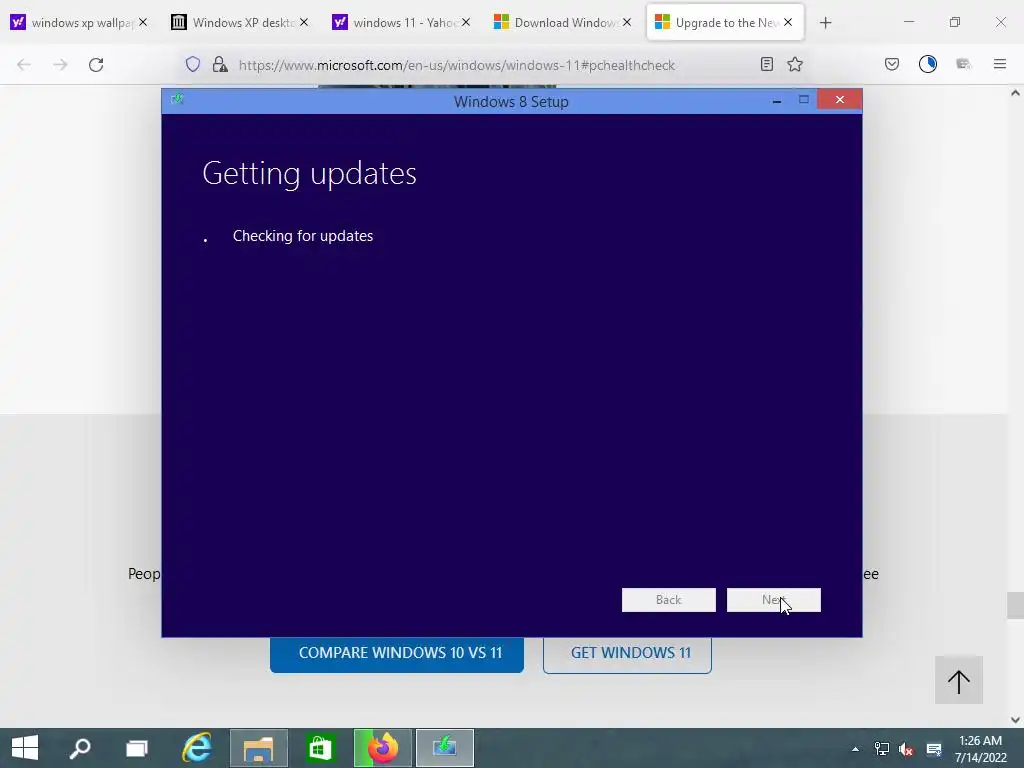Open Task View on the taskbar
Viewport: 1024px width, 768px height.
tap(137, 748)
